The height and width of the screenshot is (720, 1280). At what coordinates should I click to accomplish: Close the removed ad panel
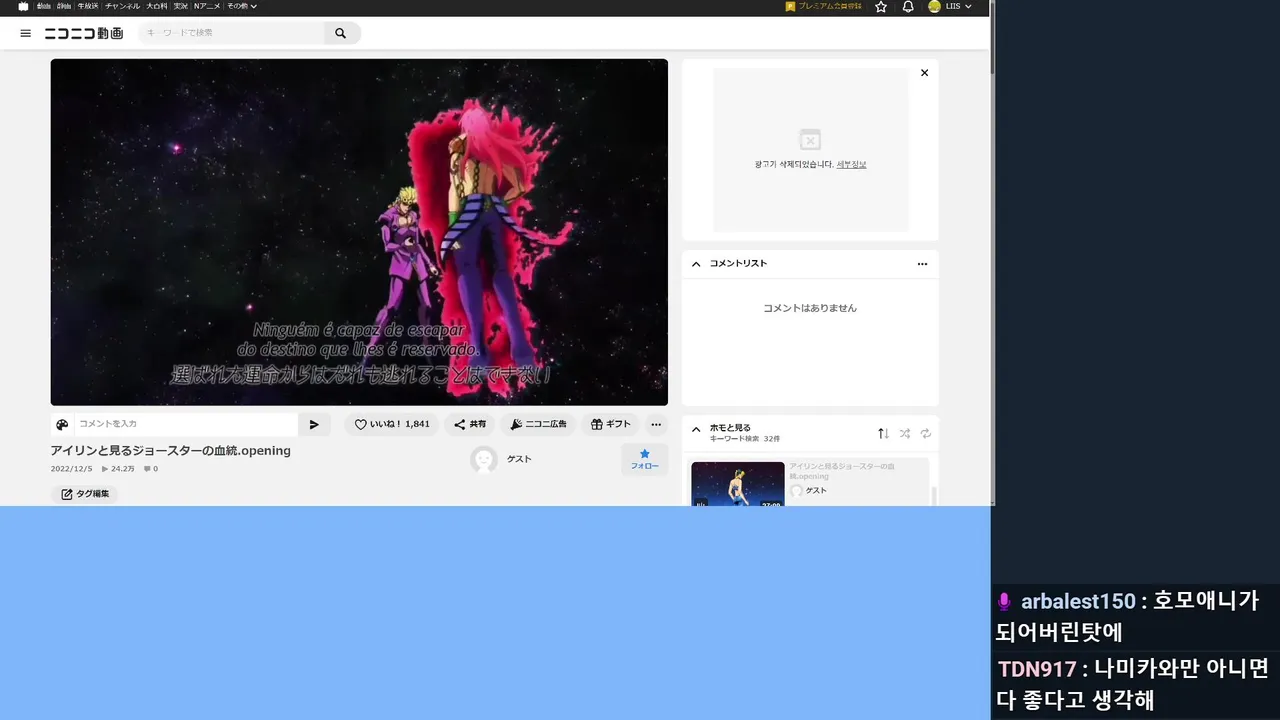point(924,73)
